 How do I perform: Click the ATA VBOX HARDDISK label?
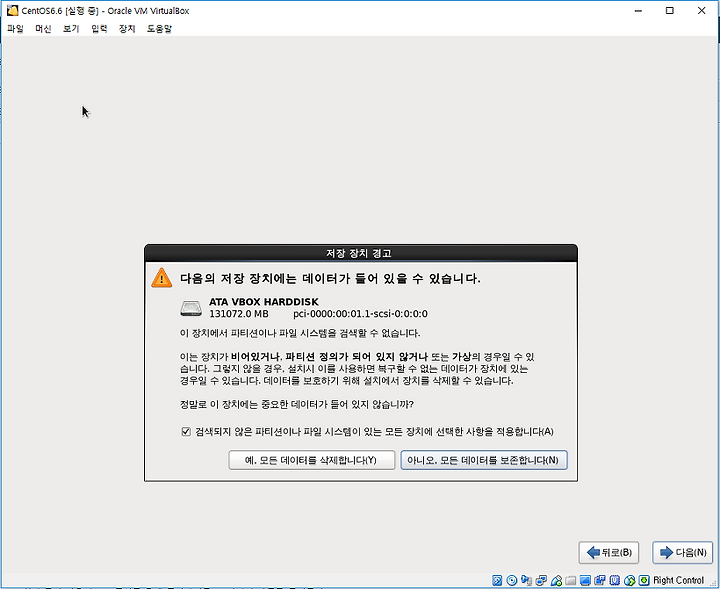click(x=264, y=302)
